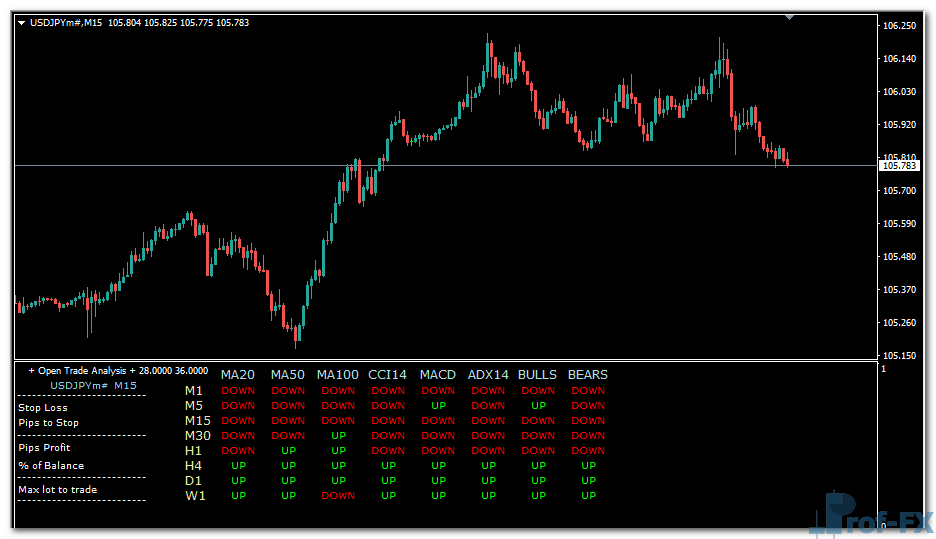The image size is (936, 539).
Task: Click the grey chart shift marker triangle
Action: coord(790,17)
